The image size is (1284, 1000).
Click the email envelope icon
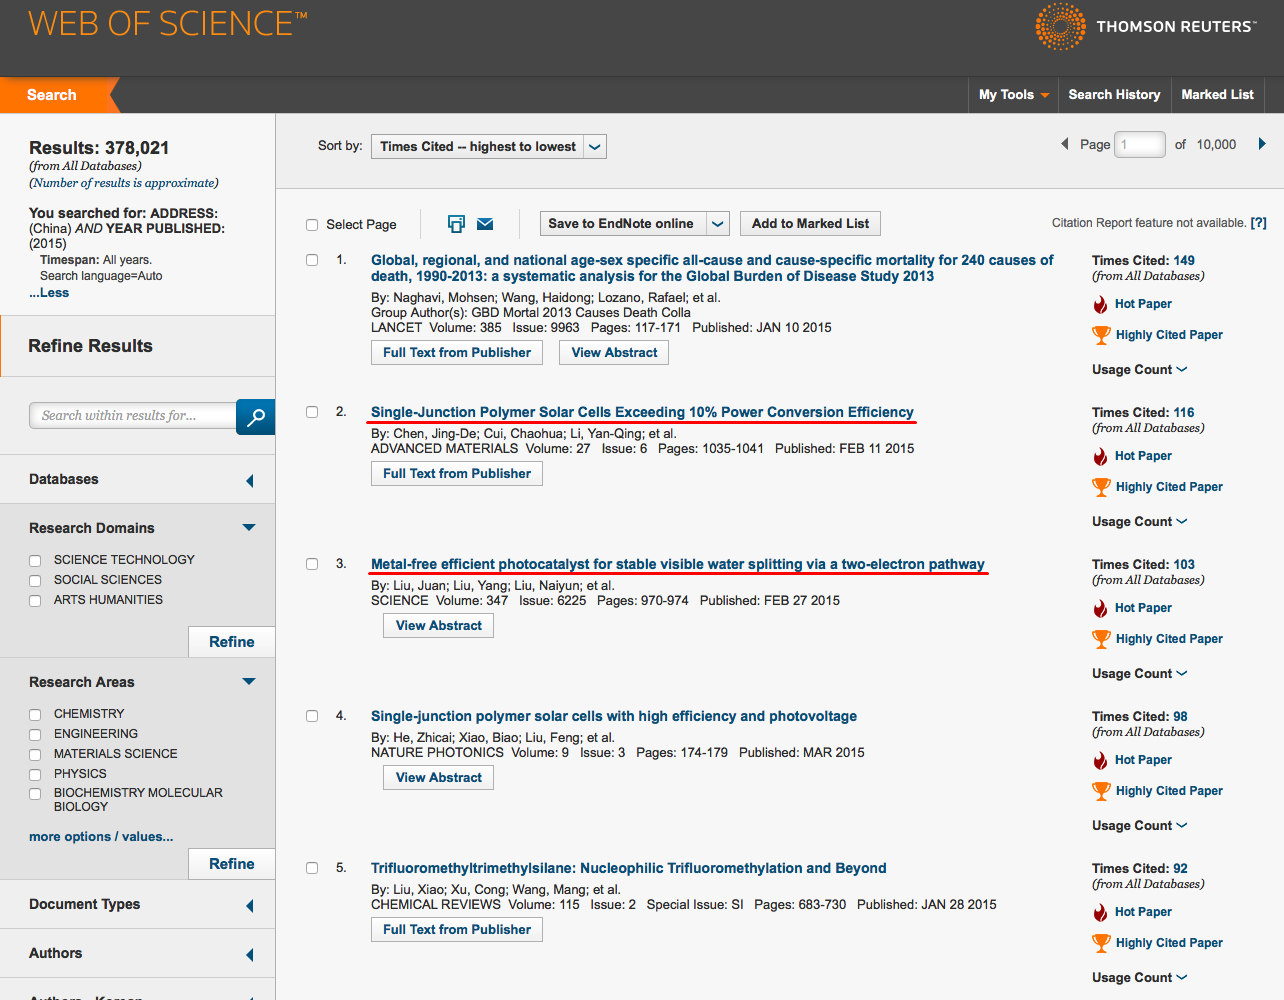point(485,224)
